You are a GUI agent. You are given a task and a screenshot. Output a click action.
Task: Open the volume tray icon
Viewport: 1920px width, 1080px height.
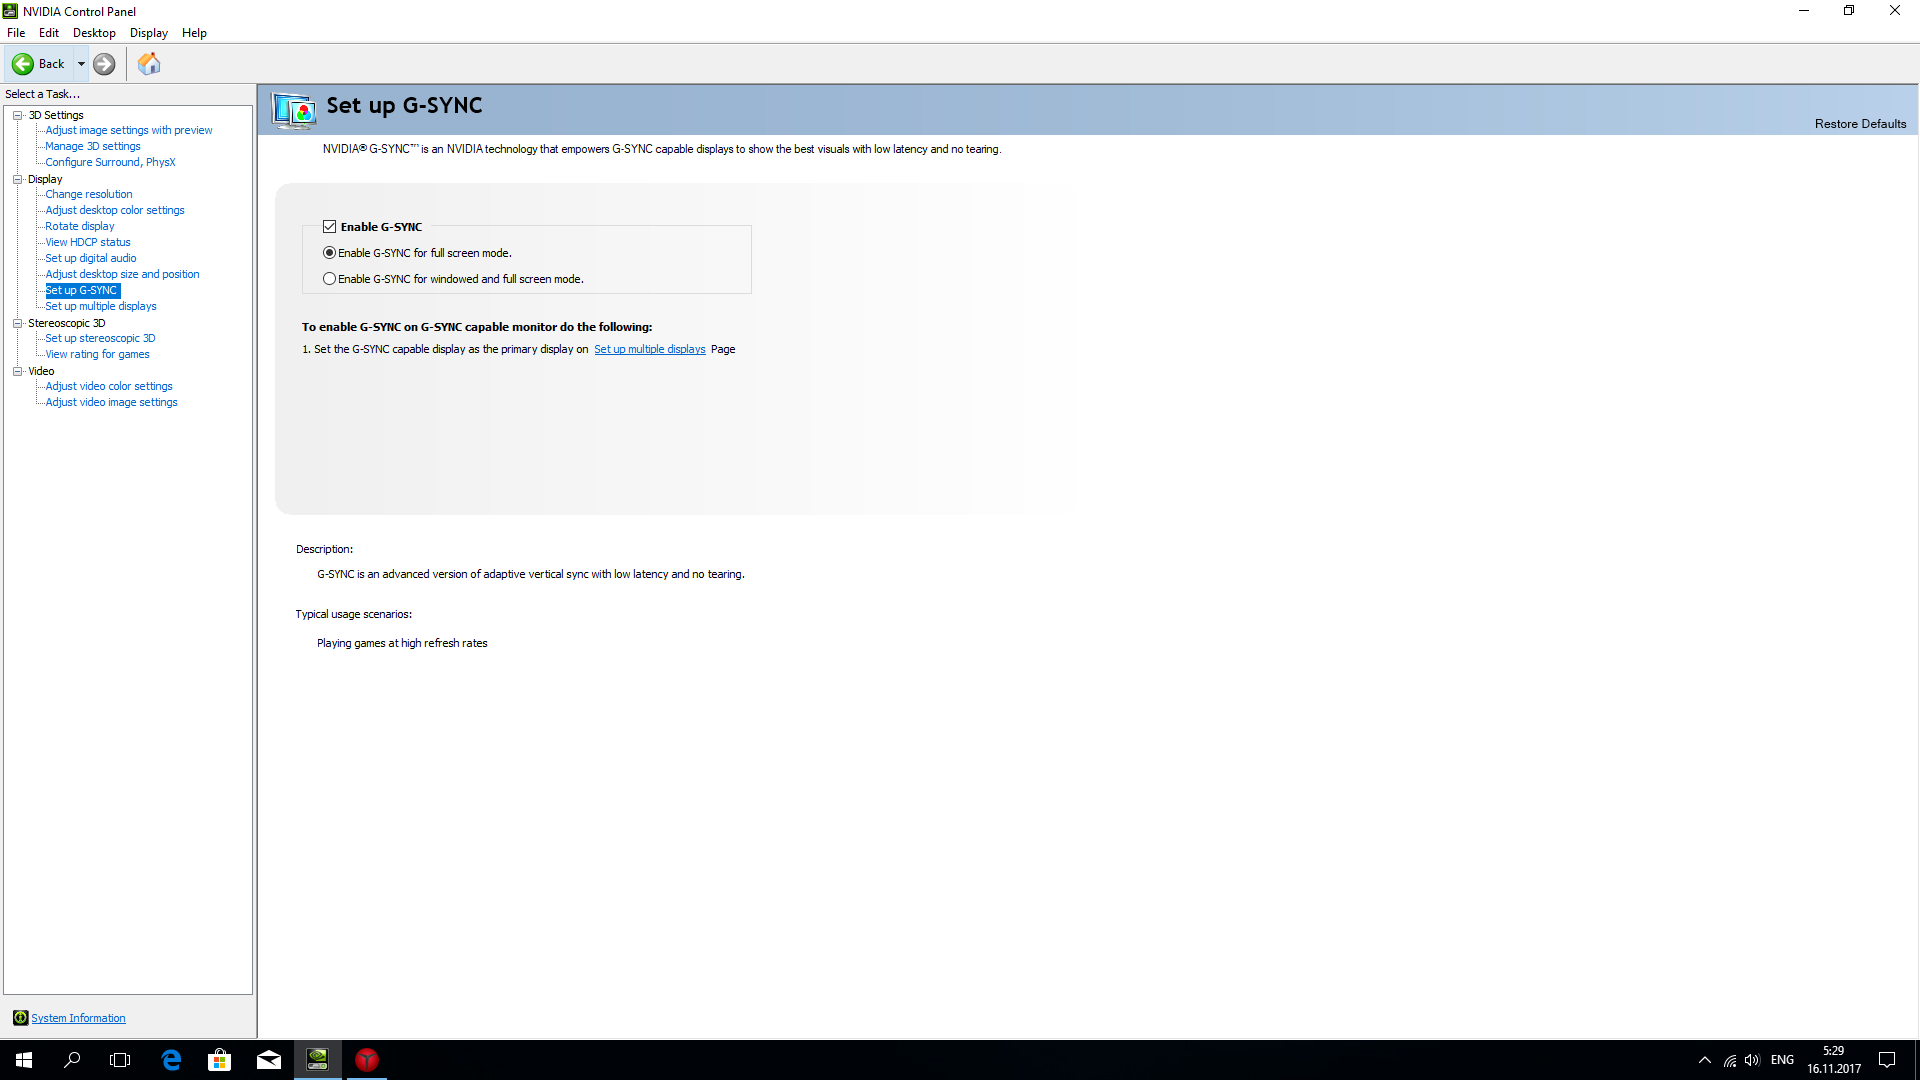click(1752, 1060)
